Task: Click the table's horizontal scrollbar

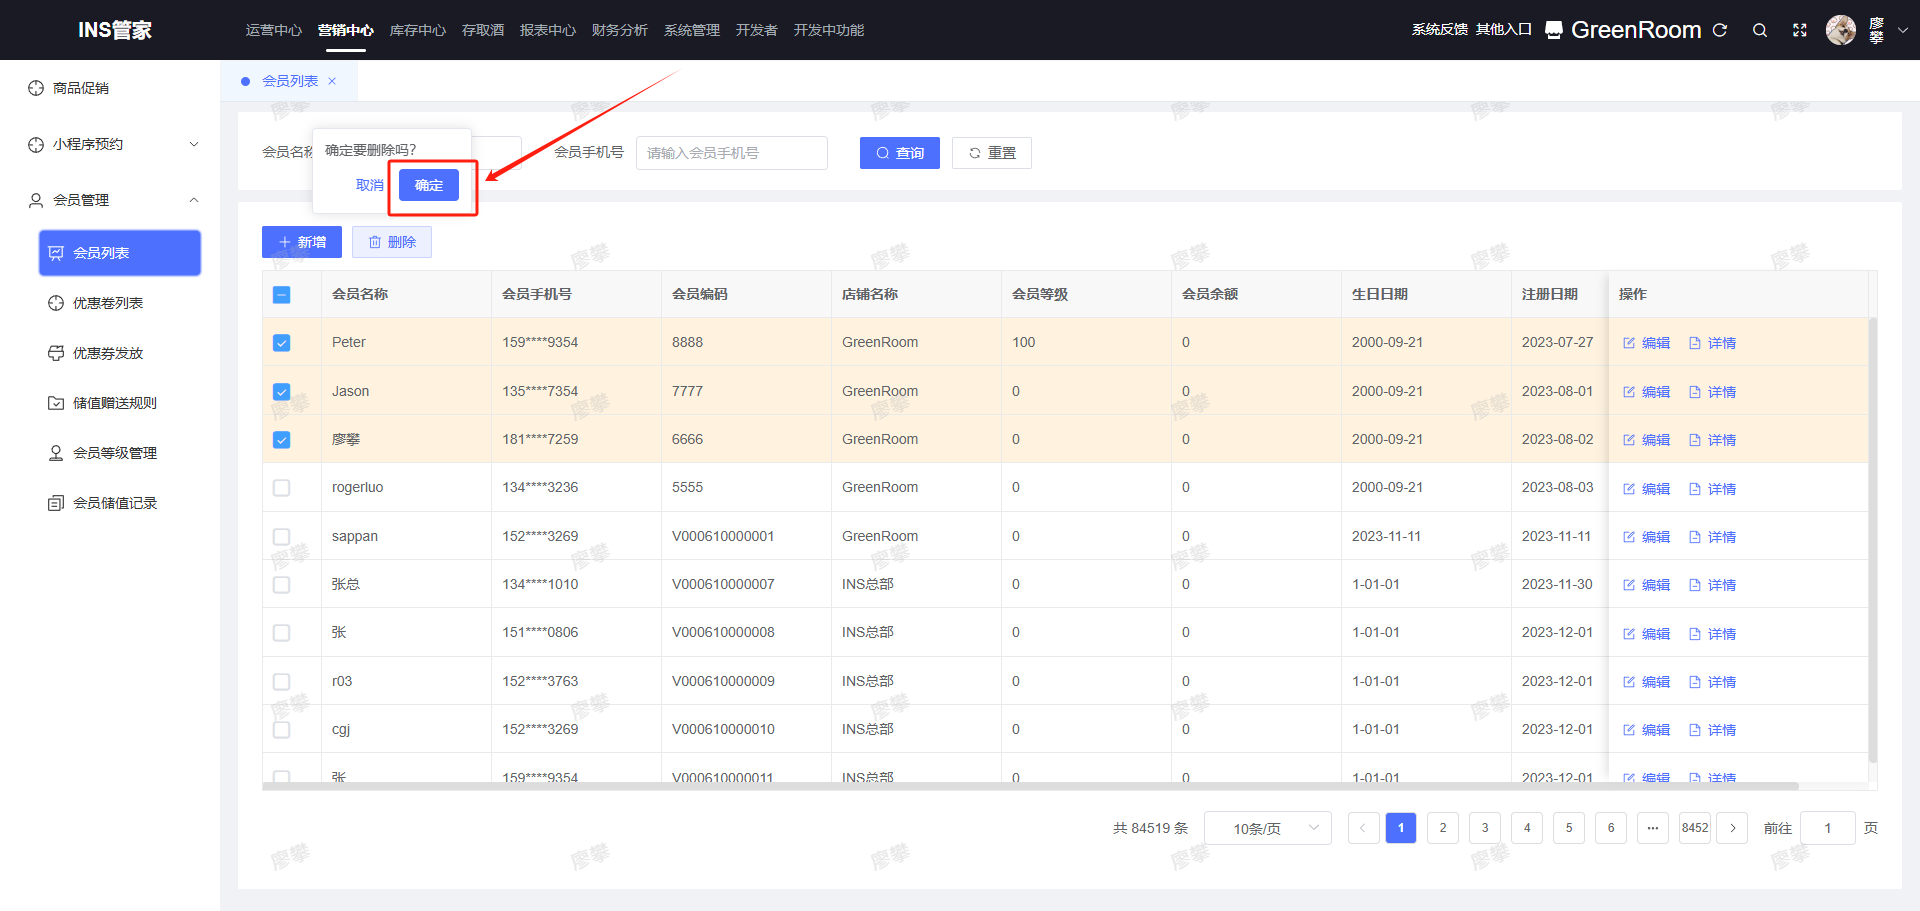Action: 1030,786
